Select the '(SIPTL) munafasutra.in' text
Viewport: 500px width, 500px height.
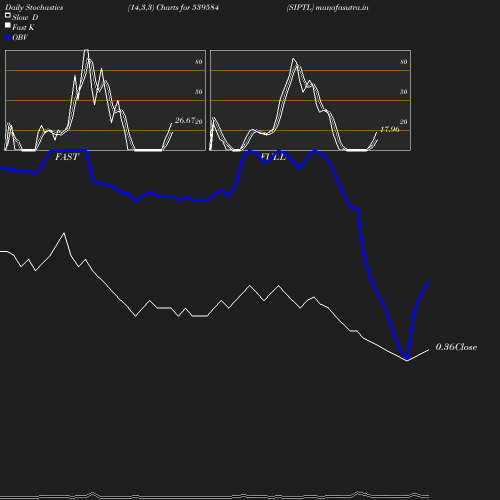tap(328, 8)
